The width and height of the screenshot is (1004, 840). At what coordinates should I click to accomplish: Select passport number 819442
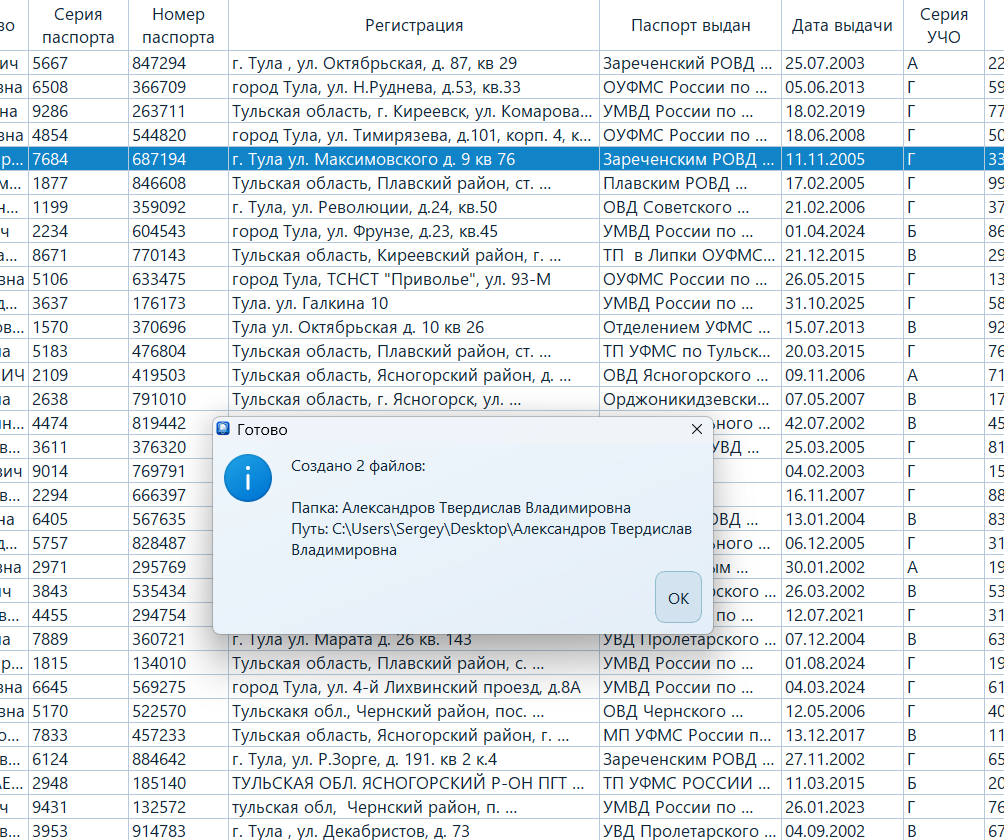[x=178, y=423]
